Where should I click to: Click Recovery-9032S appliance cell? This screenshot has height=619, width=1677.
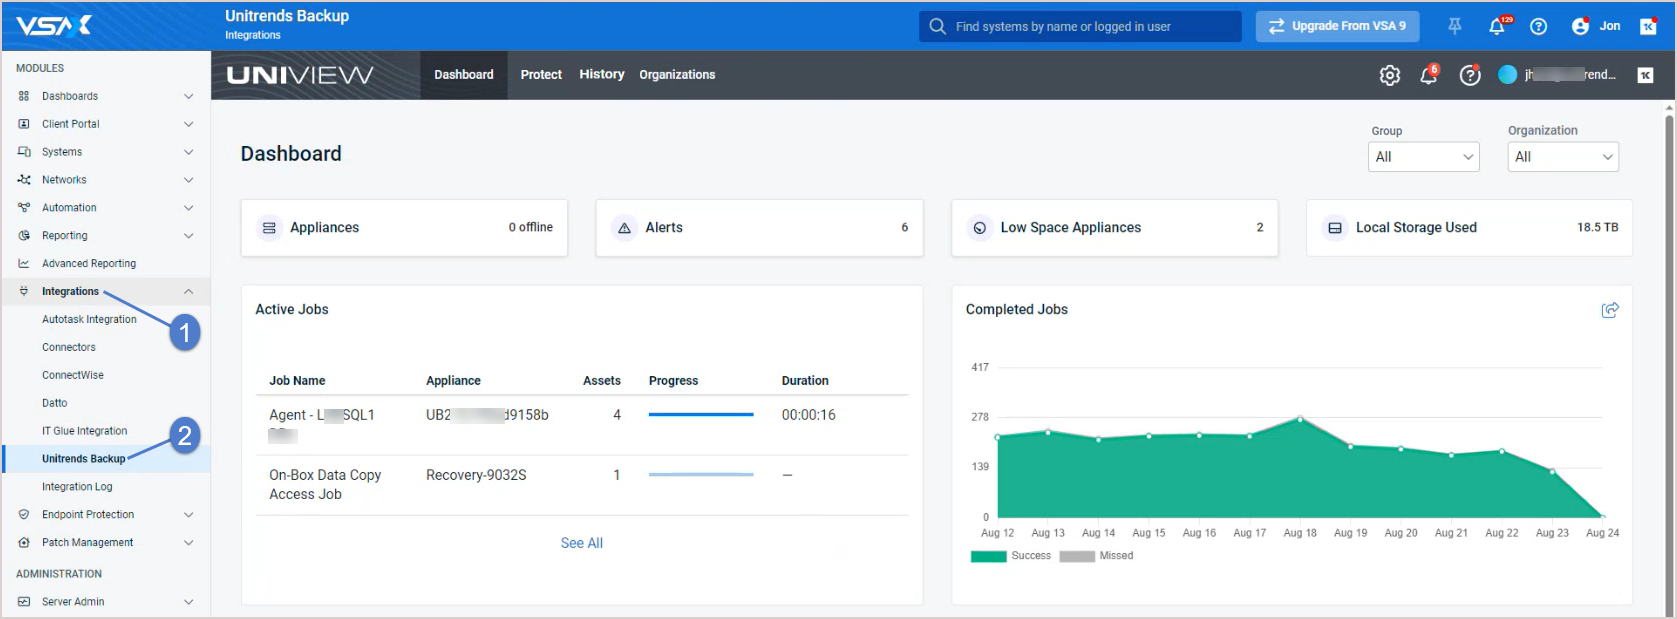click(476, 475)
